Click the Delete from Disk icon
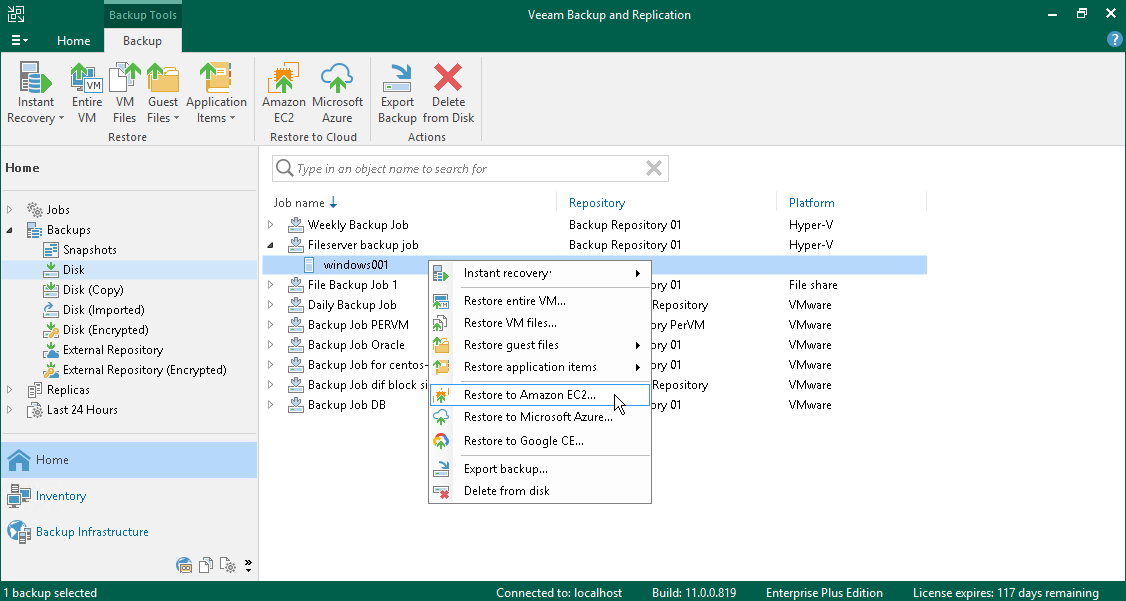 (x=448, y=90)
